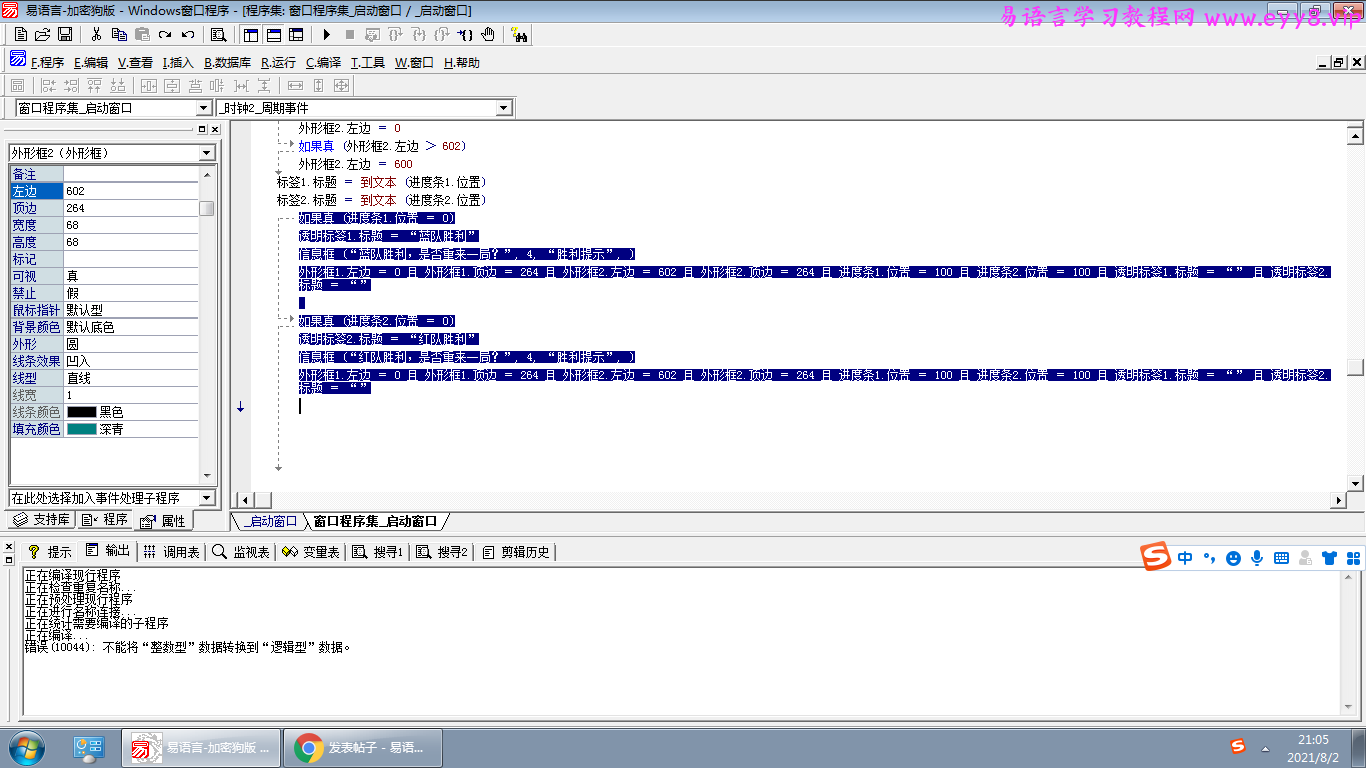The width and height of the screenshot is (1366, 768).
Task: Click Sogou tray icon in taskbar
Action: point(1238,747)
